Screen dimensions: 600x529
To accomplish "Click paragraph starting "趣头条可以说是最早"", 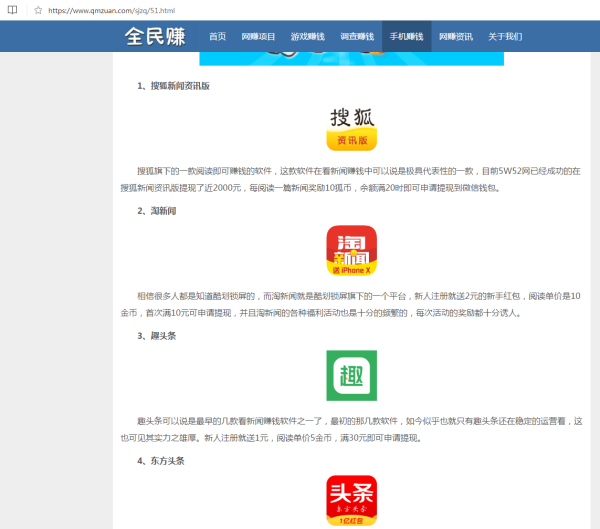I will tap(351, 429).
